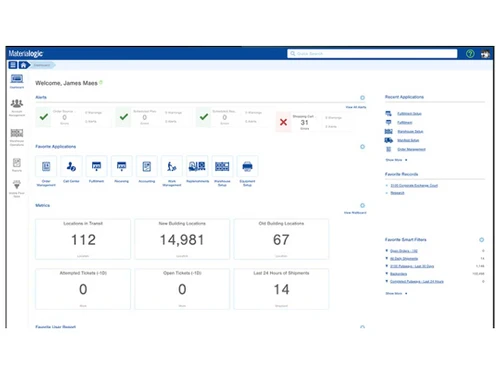Open the Corporate Exchange Court favorite record
Image resolution: width=500 pixels, height=375 pixels.
(414, 185)
